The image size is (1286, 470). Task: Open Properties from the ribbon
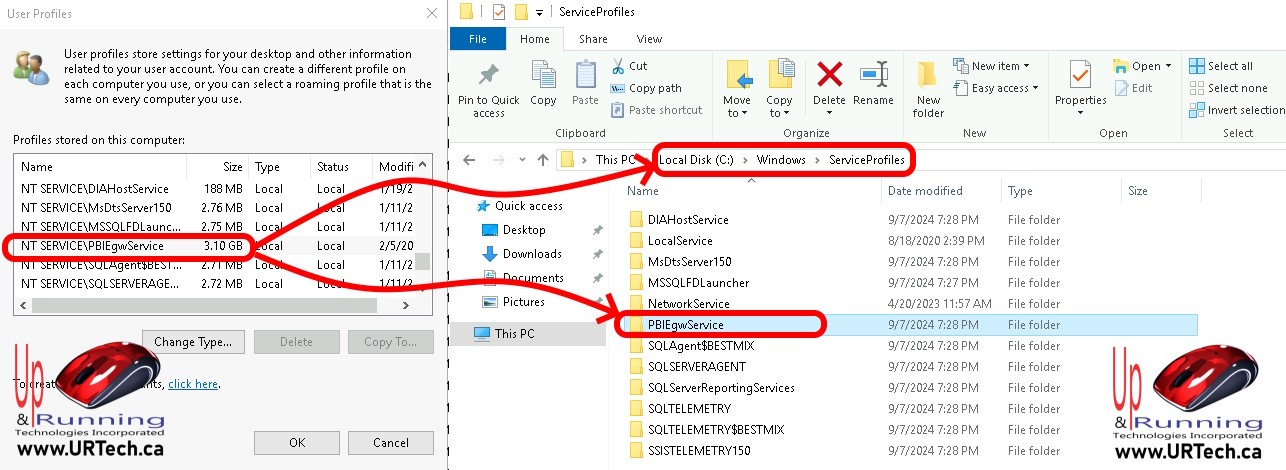click(x=1080, y=76)
